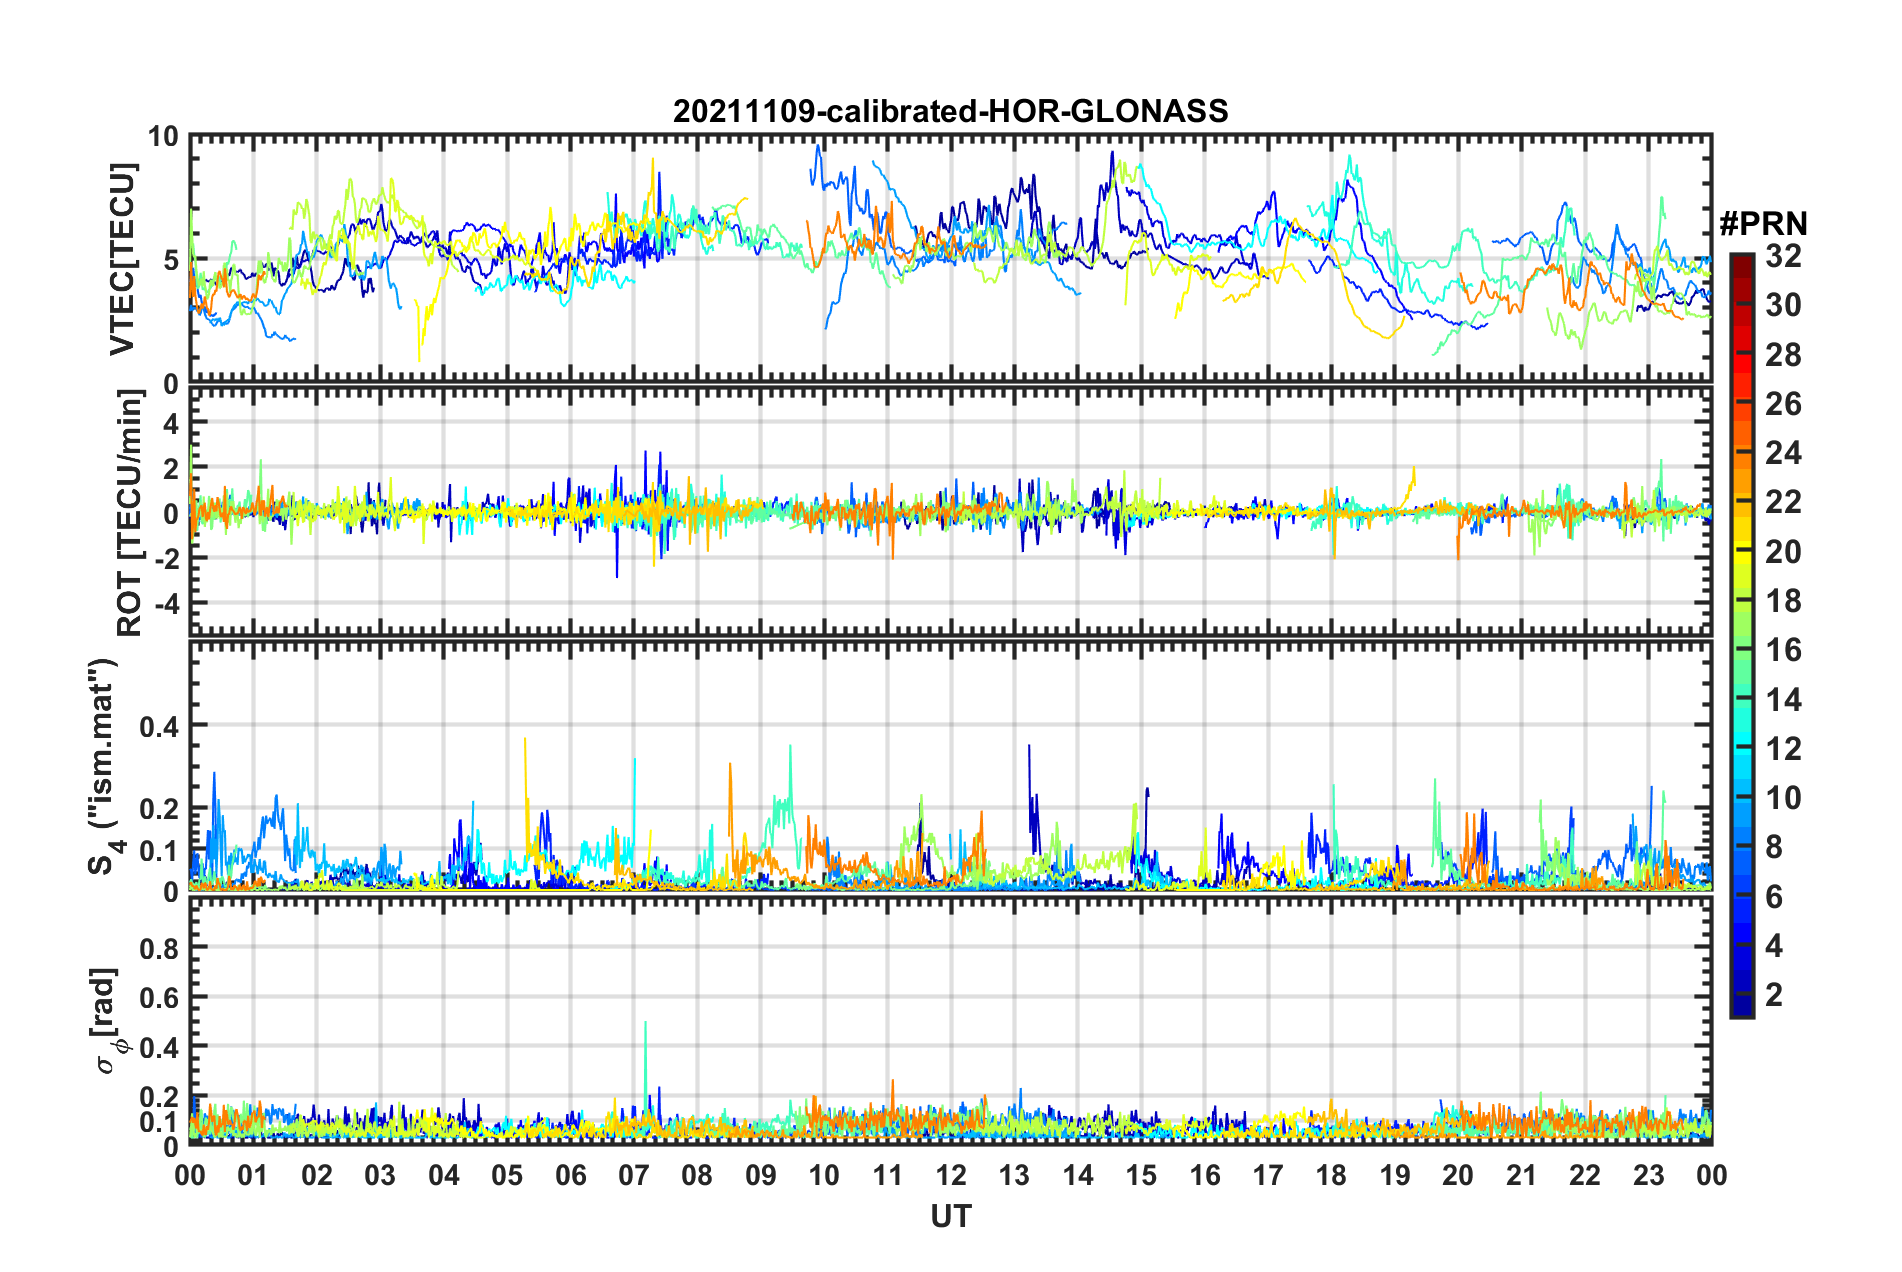Click the 23 hour tick on the UT axis
This screenshot has width=1902, height=1272.
[1648, 1175]
